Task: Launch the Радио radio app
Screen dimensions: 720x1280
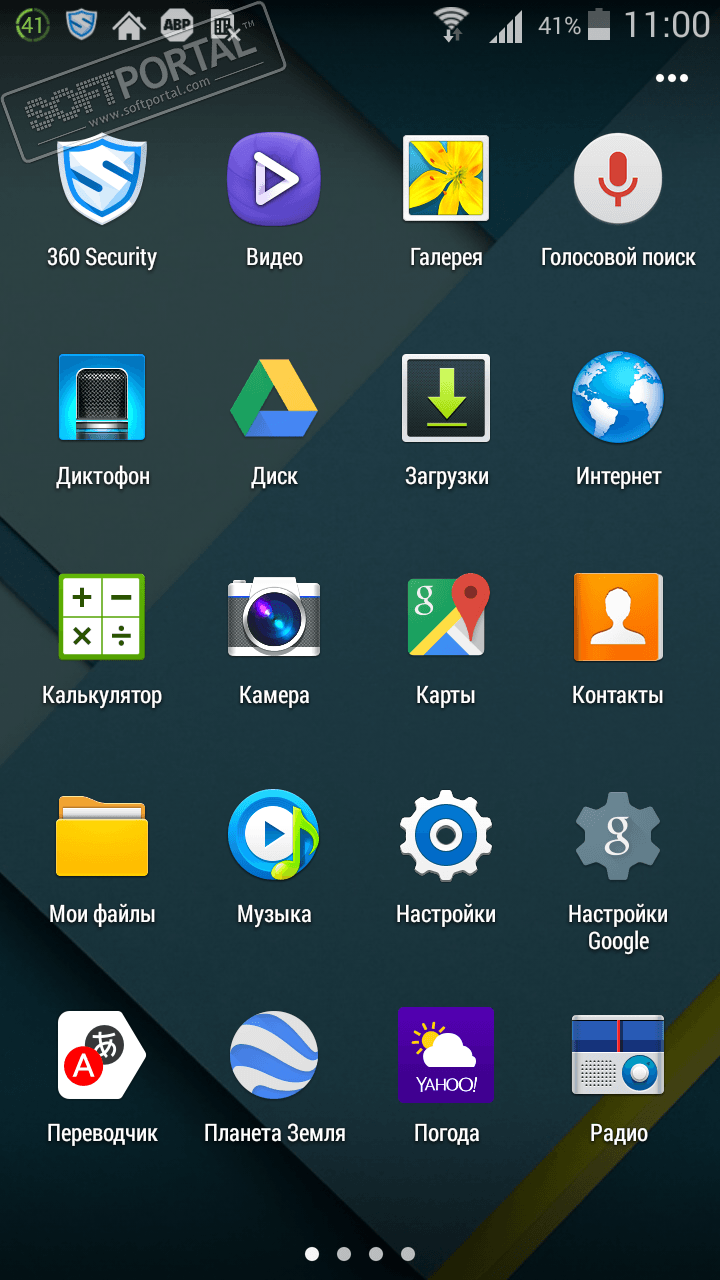Action: point(618,1055)
